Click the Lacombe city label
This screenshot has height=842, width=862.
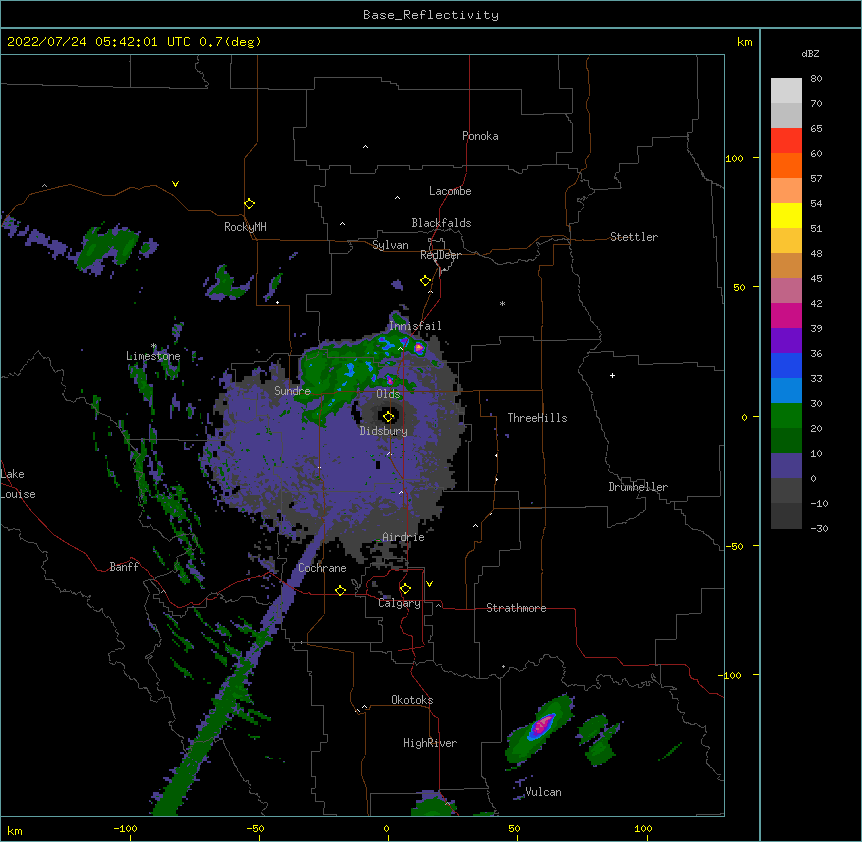(x=450, y=191)
